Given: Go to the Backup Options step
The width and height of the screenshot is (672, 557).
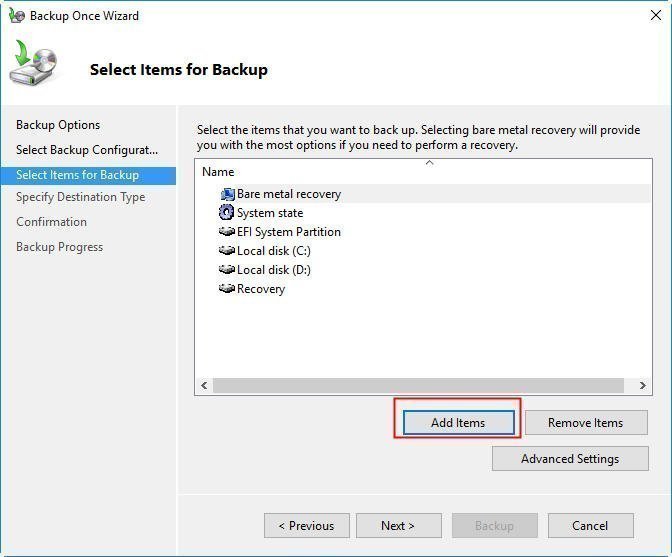Looking at the screenshot, I should tap(58, 125).
